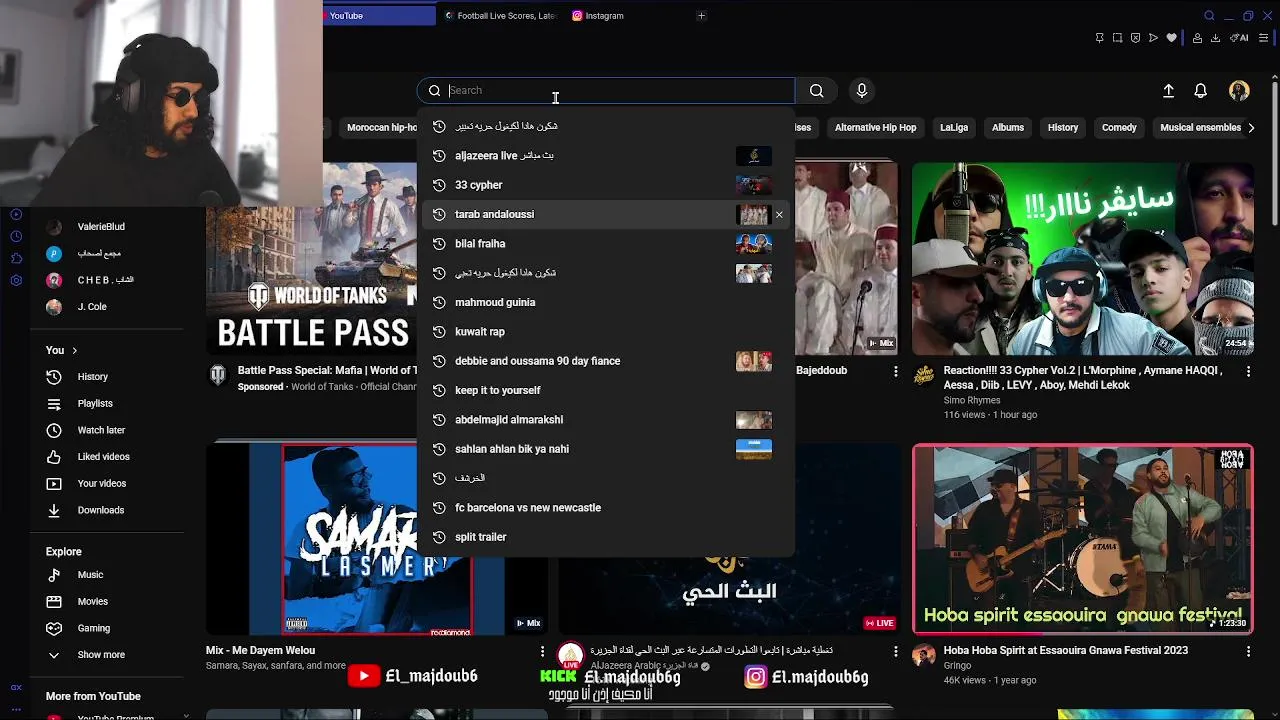Choose fc barcelona vs new newcastle suggestion
The width and height of the screenshot is (1280, 720).
point(606,508)
